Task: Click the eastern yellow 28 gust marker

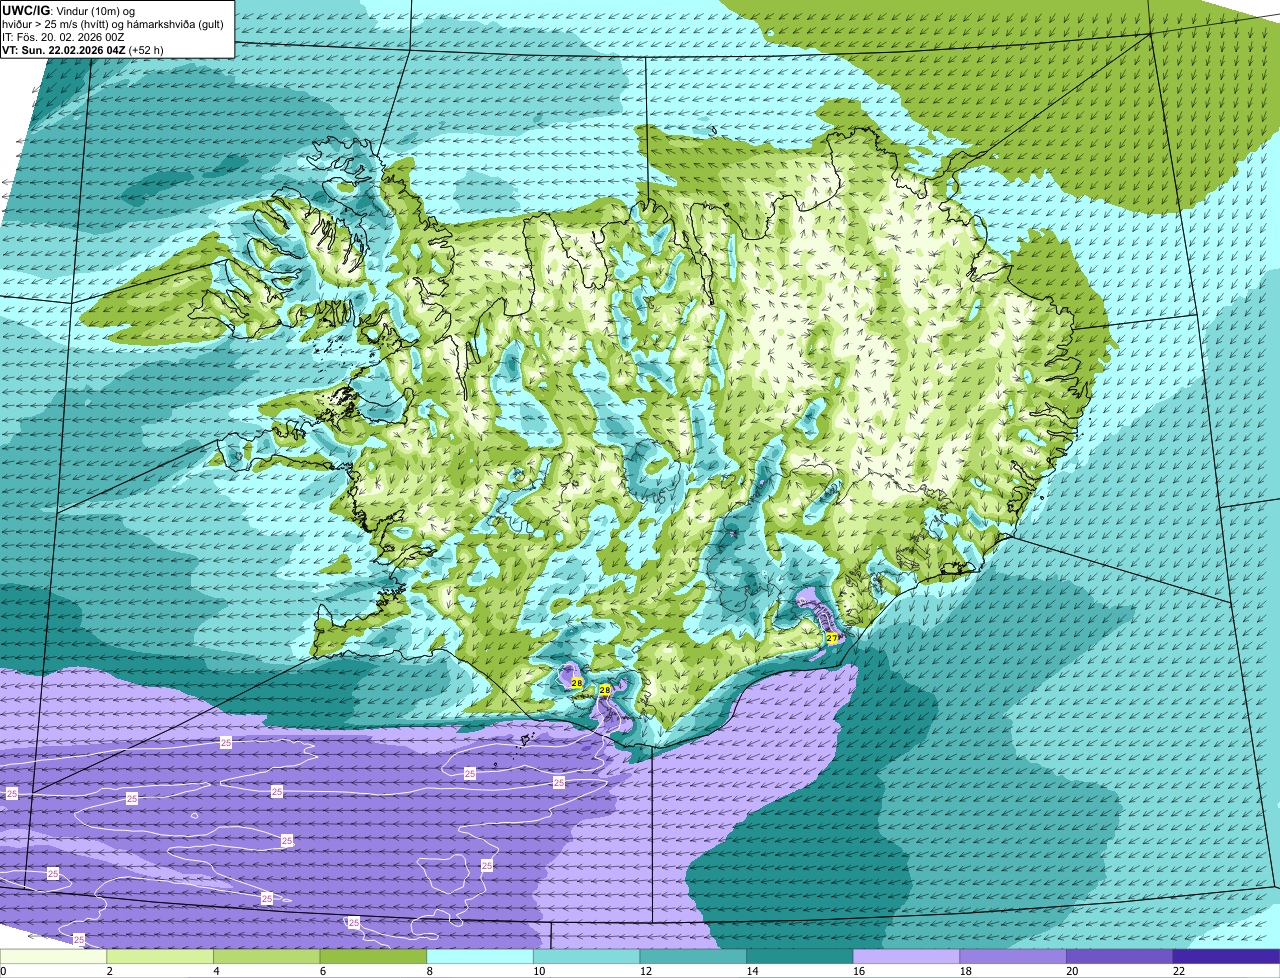Action: click(604, 690)
